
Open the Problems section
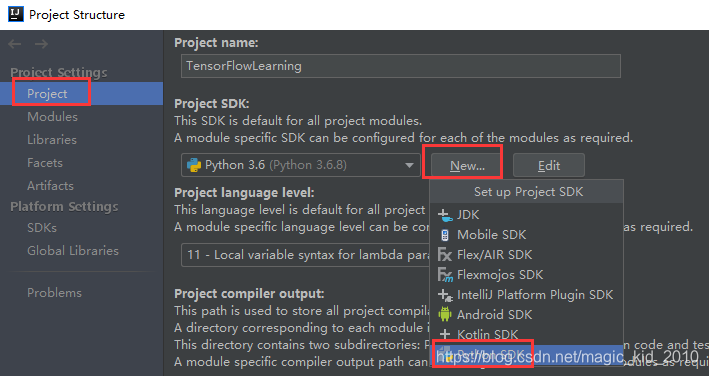pyautogui.click(x=54, y=293)
